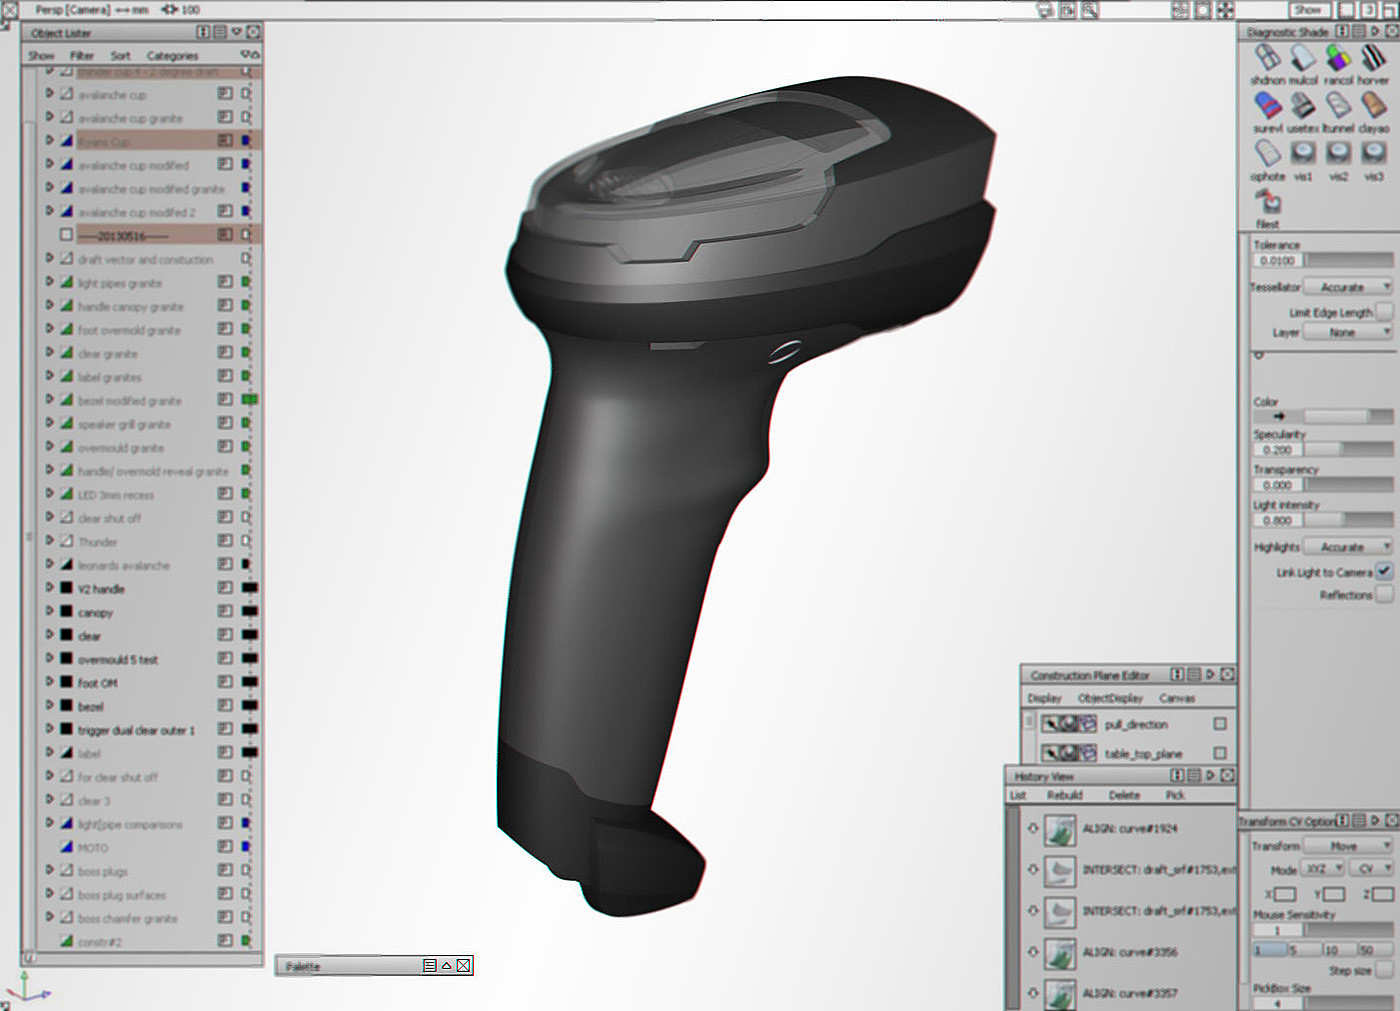Click Pick in History View
The height and width of the screenshot is (1011, 1400).
(1175, 795)
